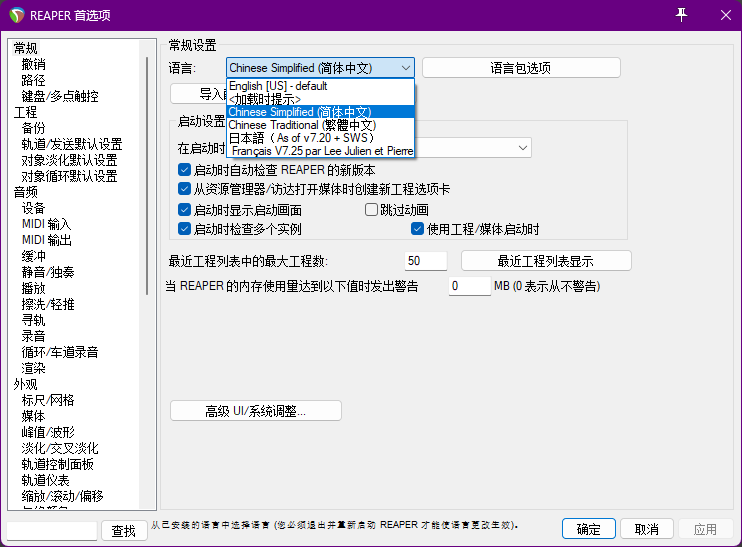Open 轨道控制面板 page
The width and height of the screenshot is (742, 547).
(58, 464)
